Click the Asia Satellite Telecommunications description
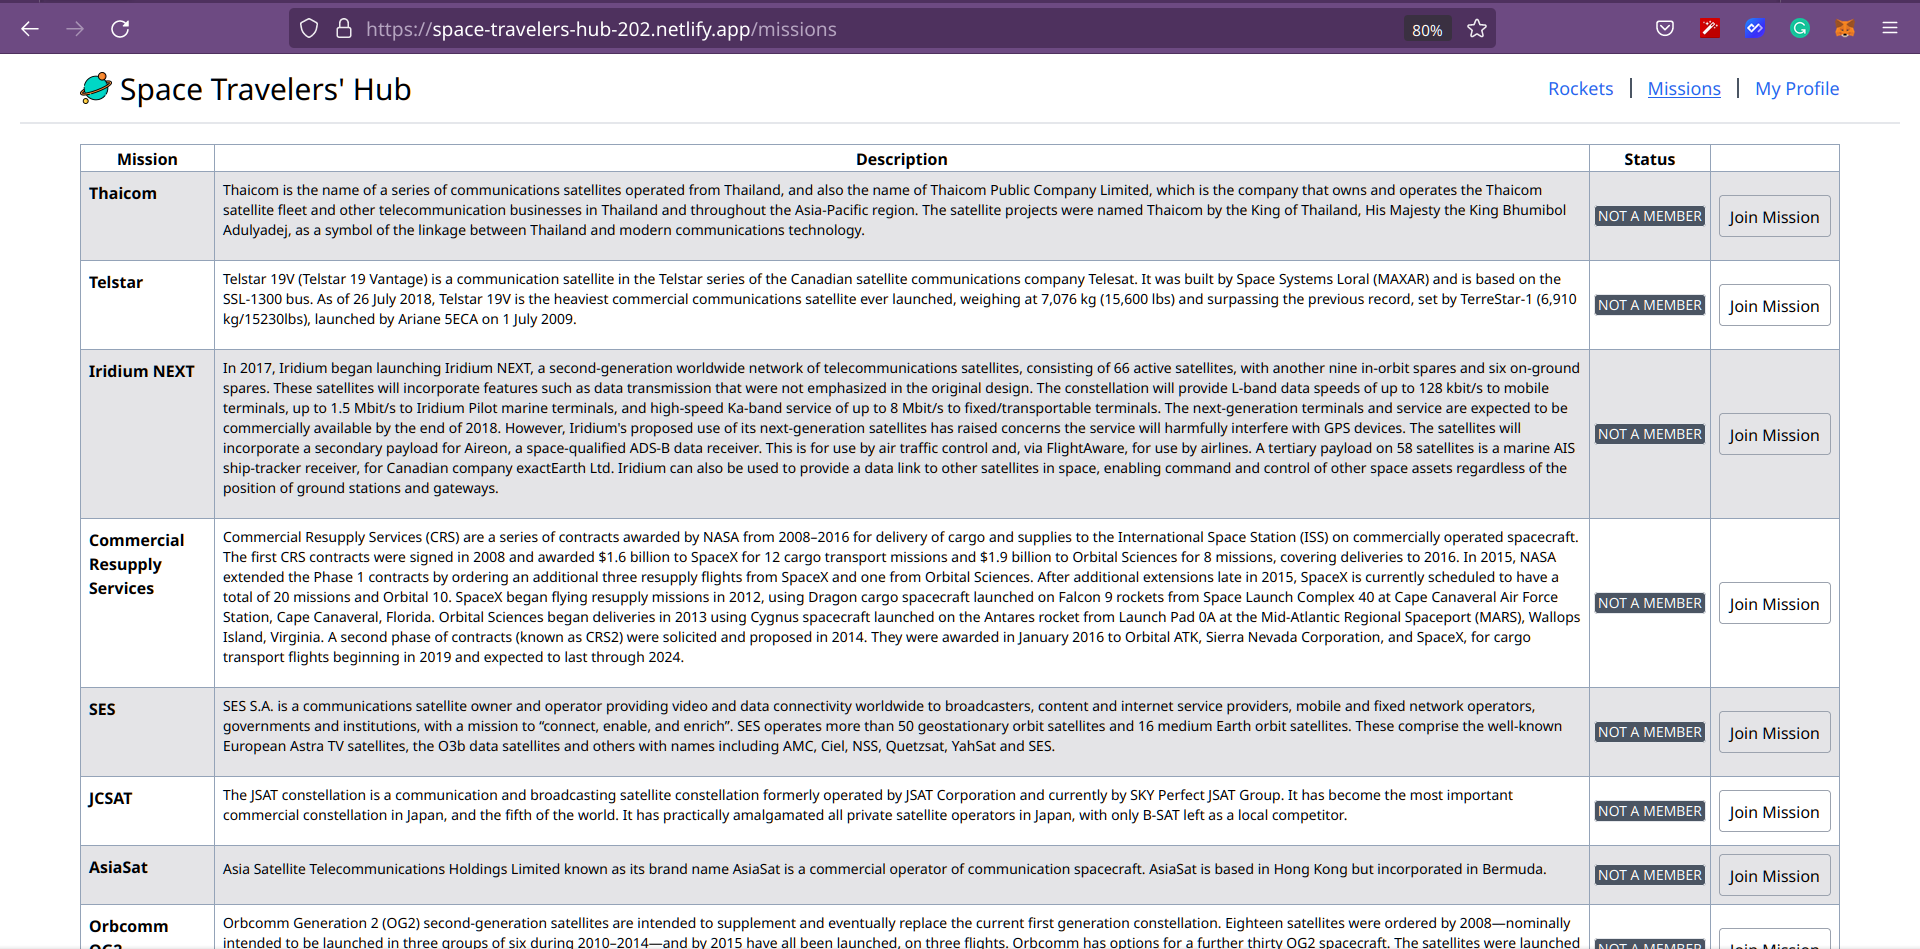The image size is (1920, 949). 884,869
